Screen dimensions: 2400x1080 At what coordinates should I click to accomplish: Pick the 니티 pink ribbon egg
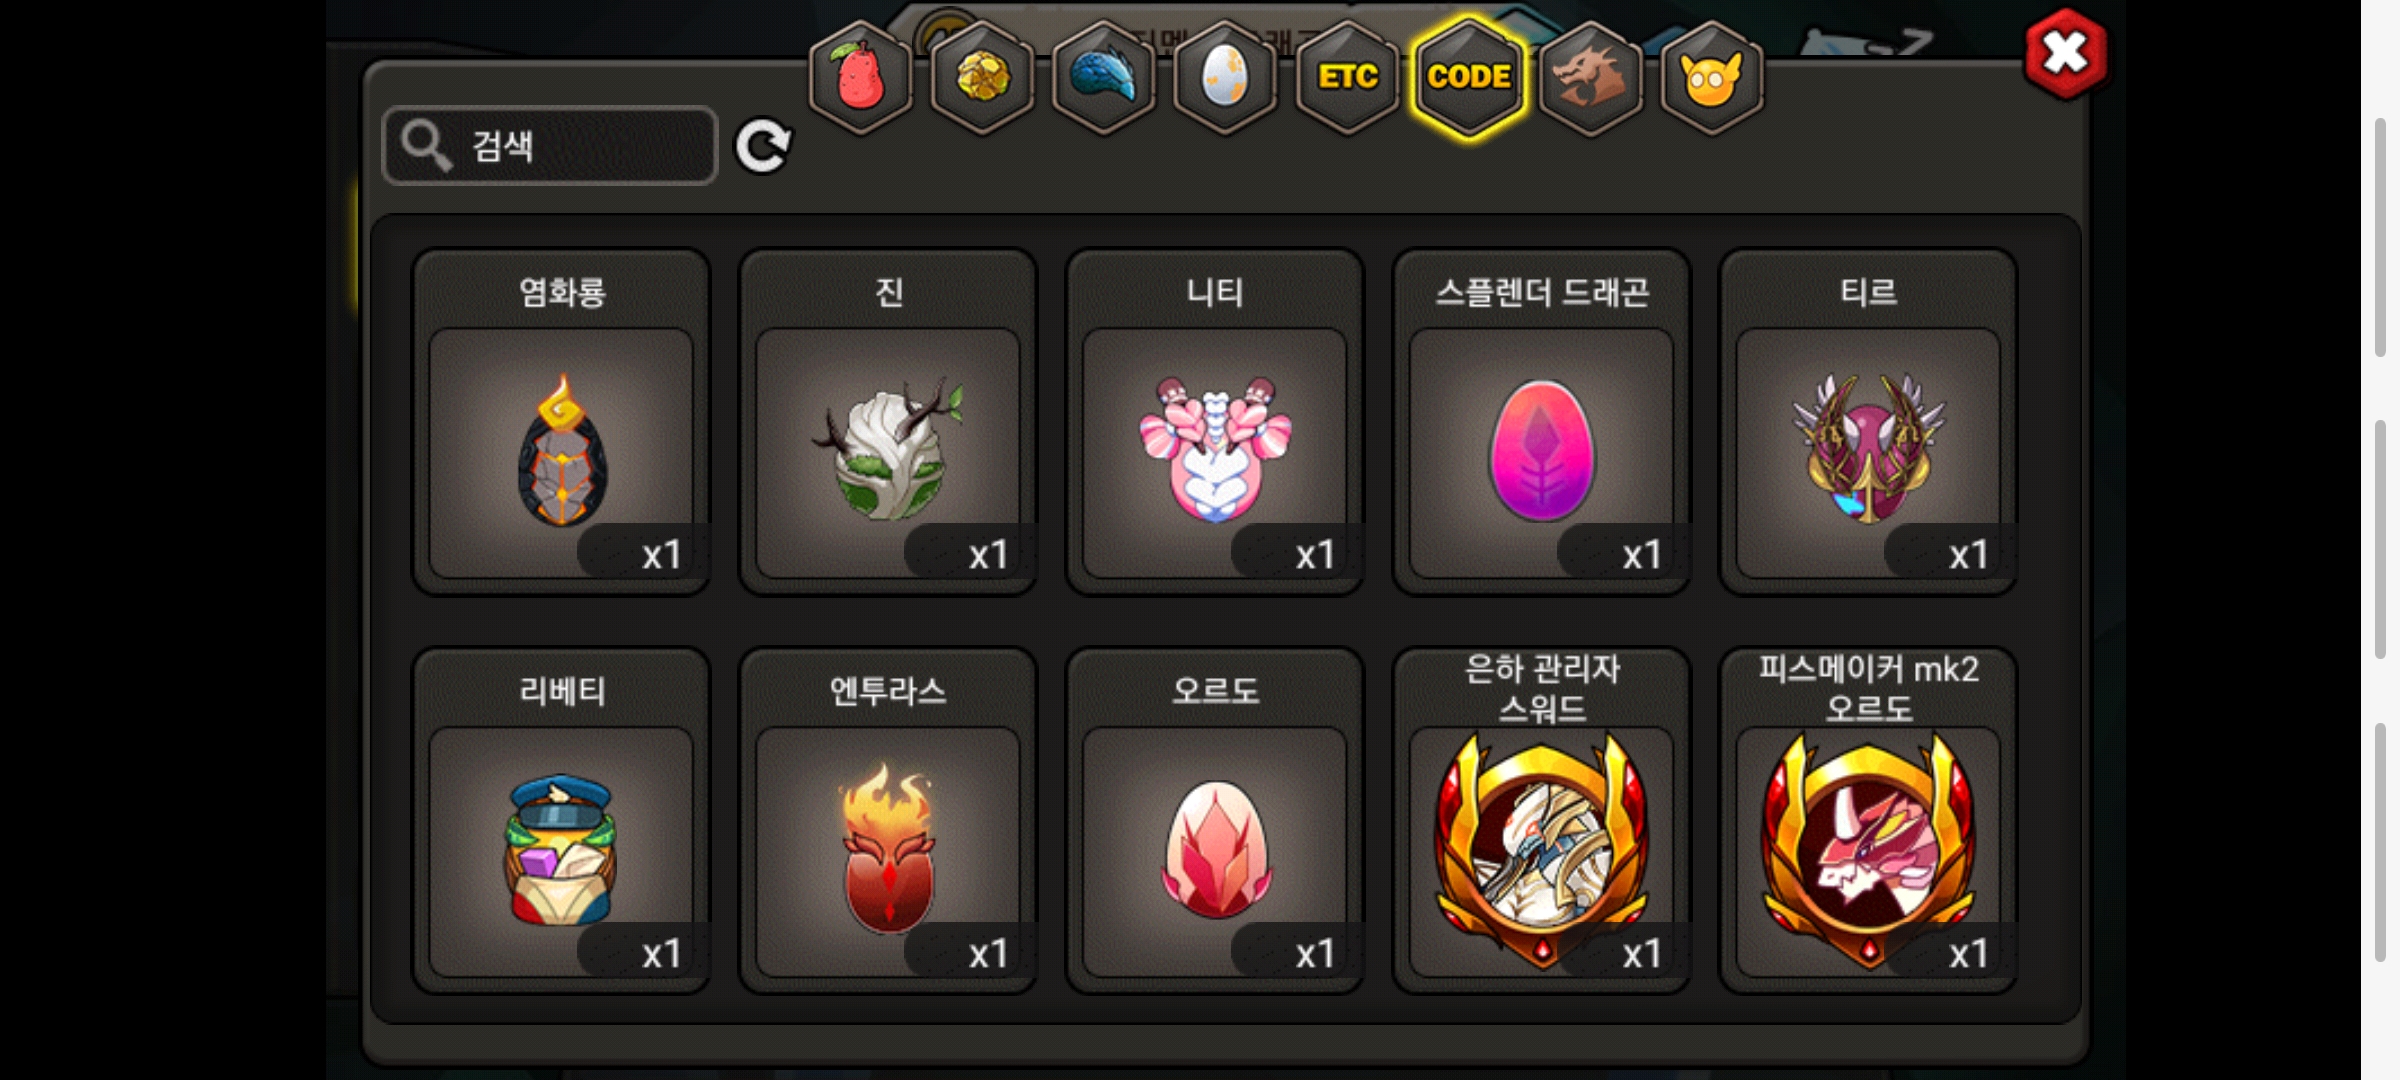pyautogui.click(x=1215, y=422)
